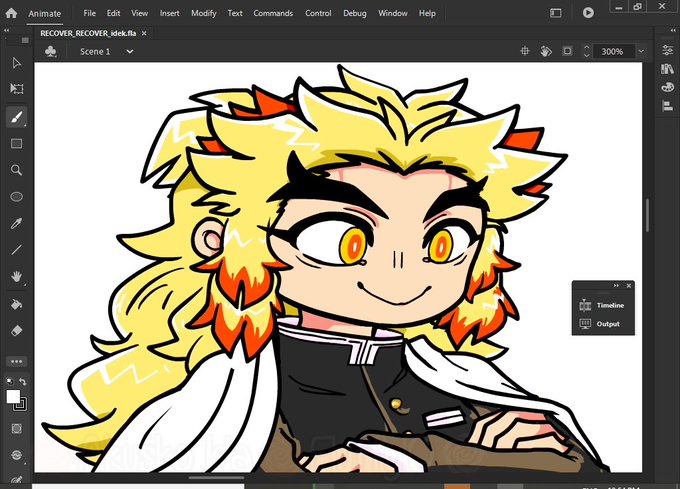Screen dimensions: 680x489
Task: Click the Center Stage icon
Action: point(525,51)
